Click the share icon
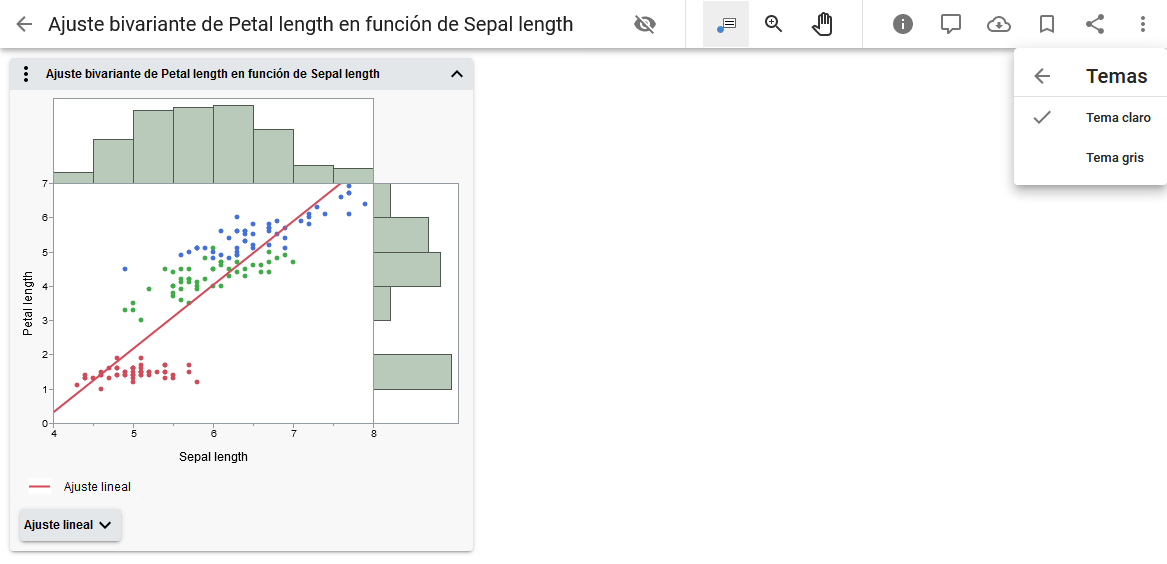Viewport: 1167px width, 564px height. pos(1095,24)
